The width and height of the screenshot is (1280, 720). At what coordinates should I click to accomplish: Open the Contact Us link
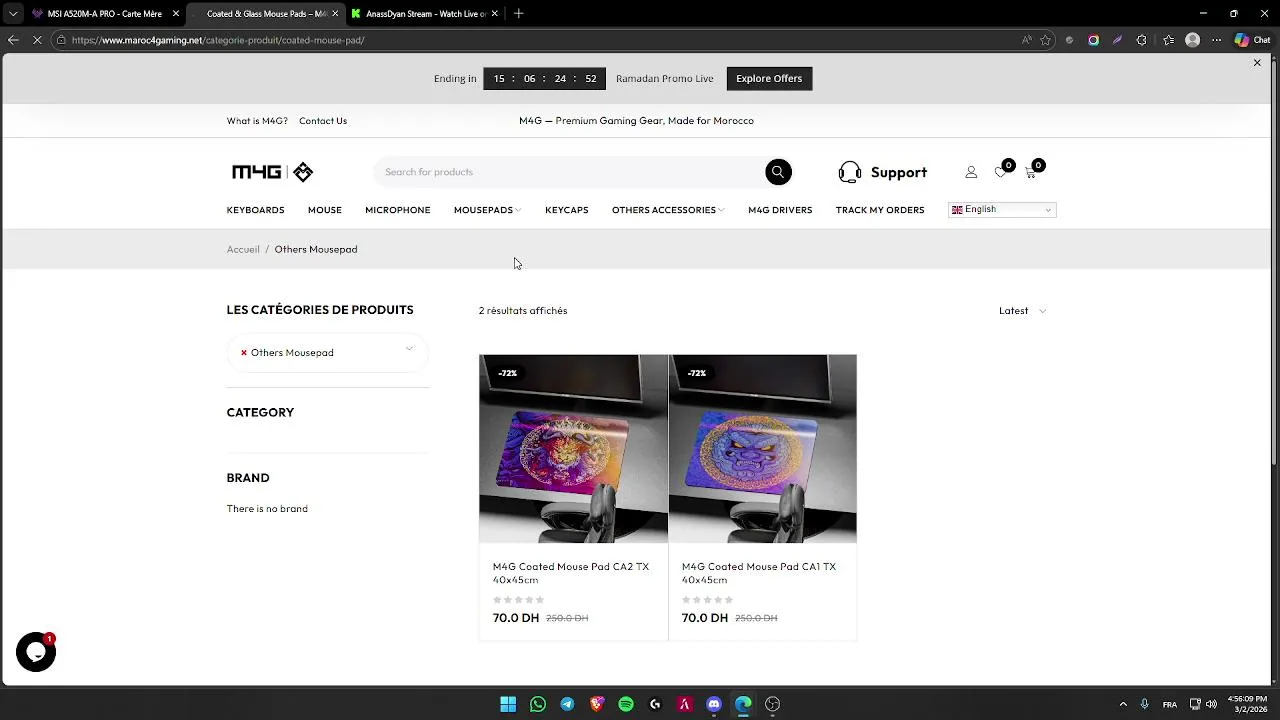[323, 121]
